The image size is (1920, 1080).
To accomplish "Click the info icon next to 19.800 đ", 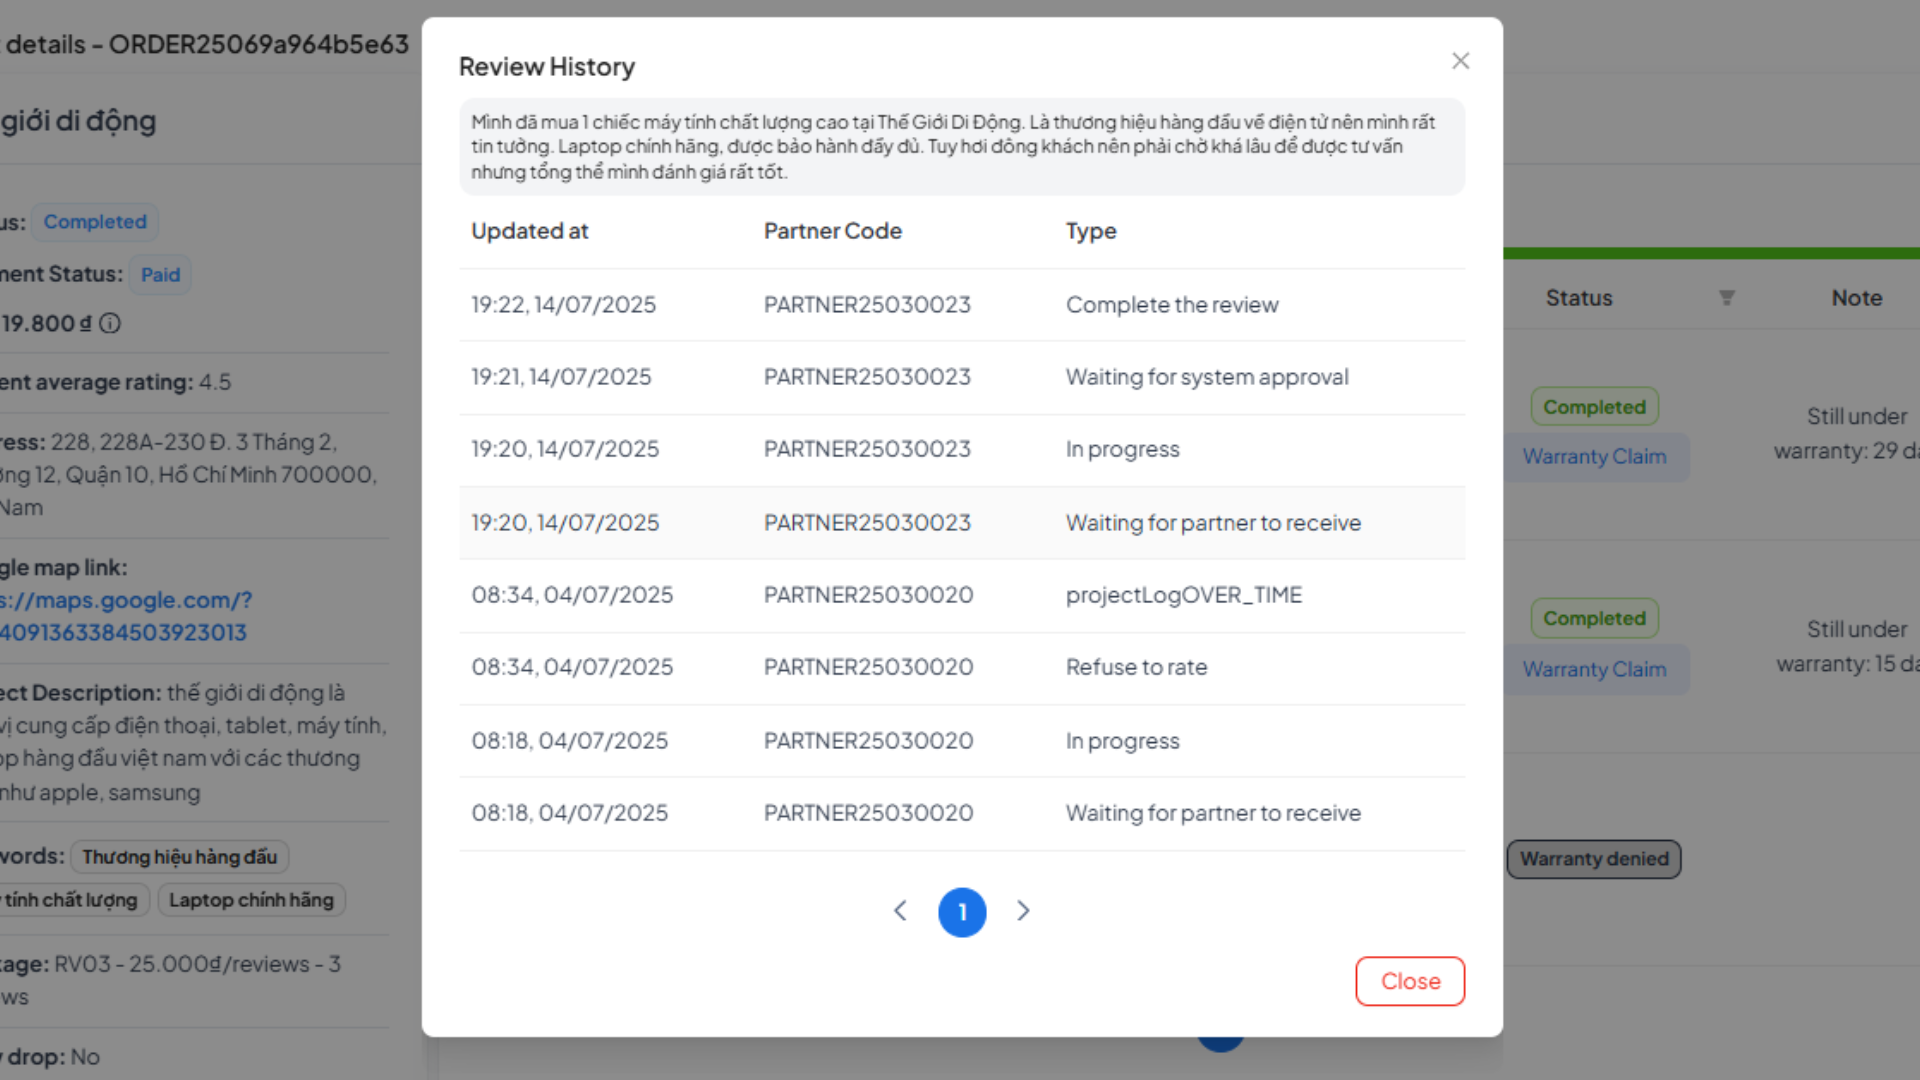I will (110, 323).
